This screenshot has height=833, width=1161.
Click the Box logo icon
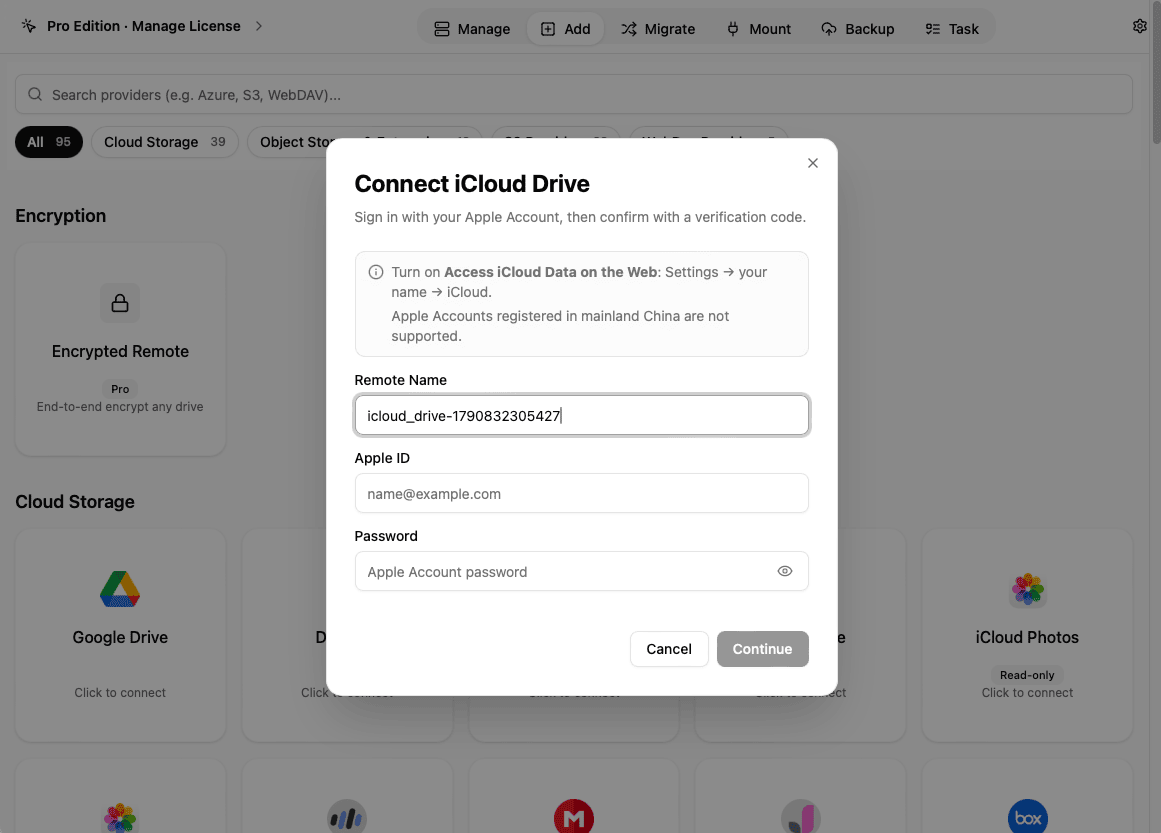tap(1028, 816)
